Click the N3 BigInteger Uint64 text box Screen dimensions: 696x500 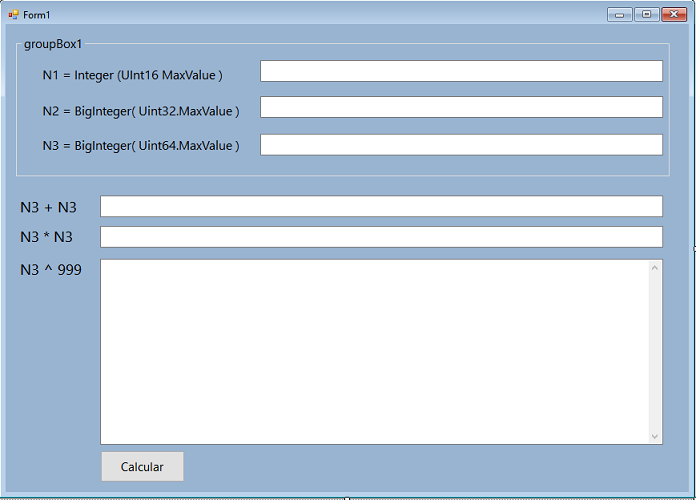(x=461, y=145)
